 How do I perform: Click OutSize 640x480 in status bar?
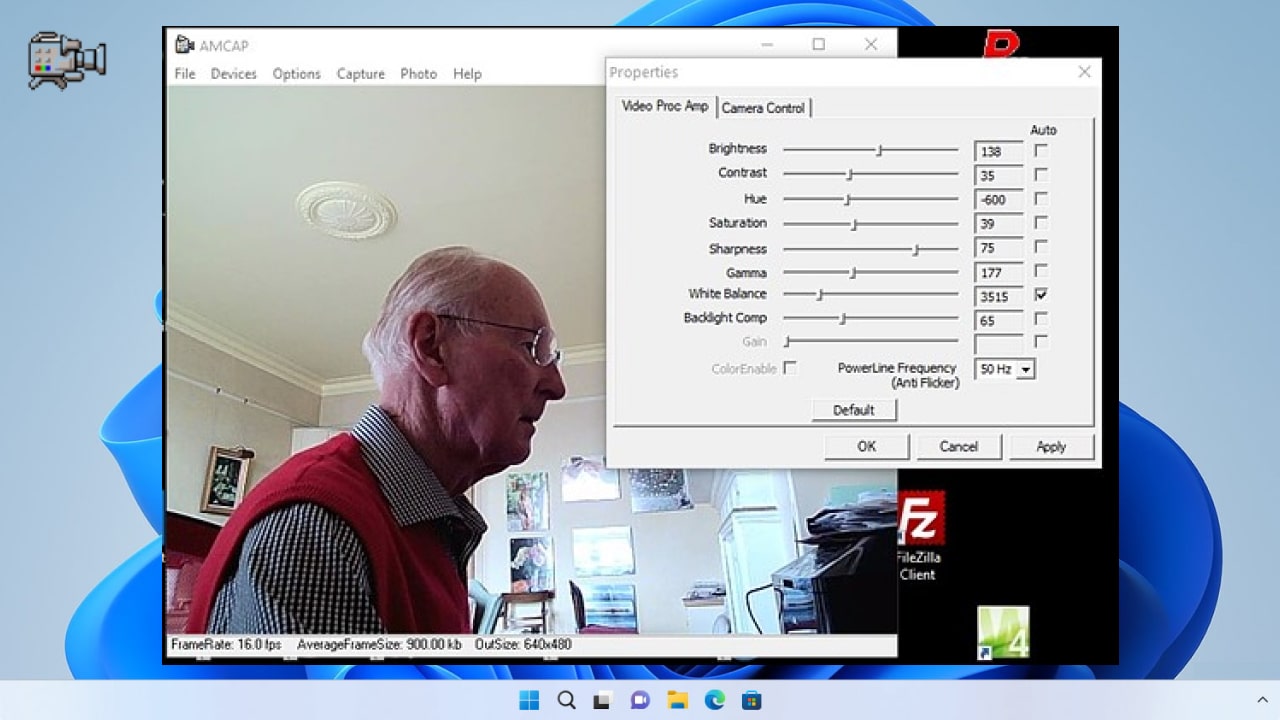(523, 645)
